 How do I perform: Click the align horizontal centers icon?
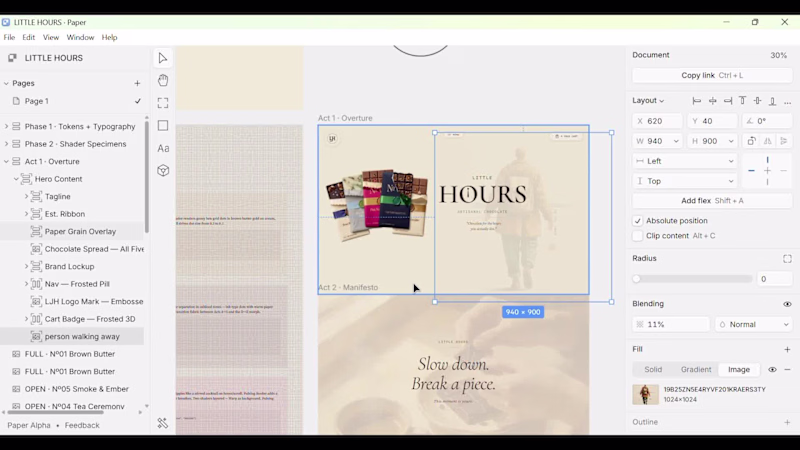tap(712, 101)
